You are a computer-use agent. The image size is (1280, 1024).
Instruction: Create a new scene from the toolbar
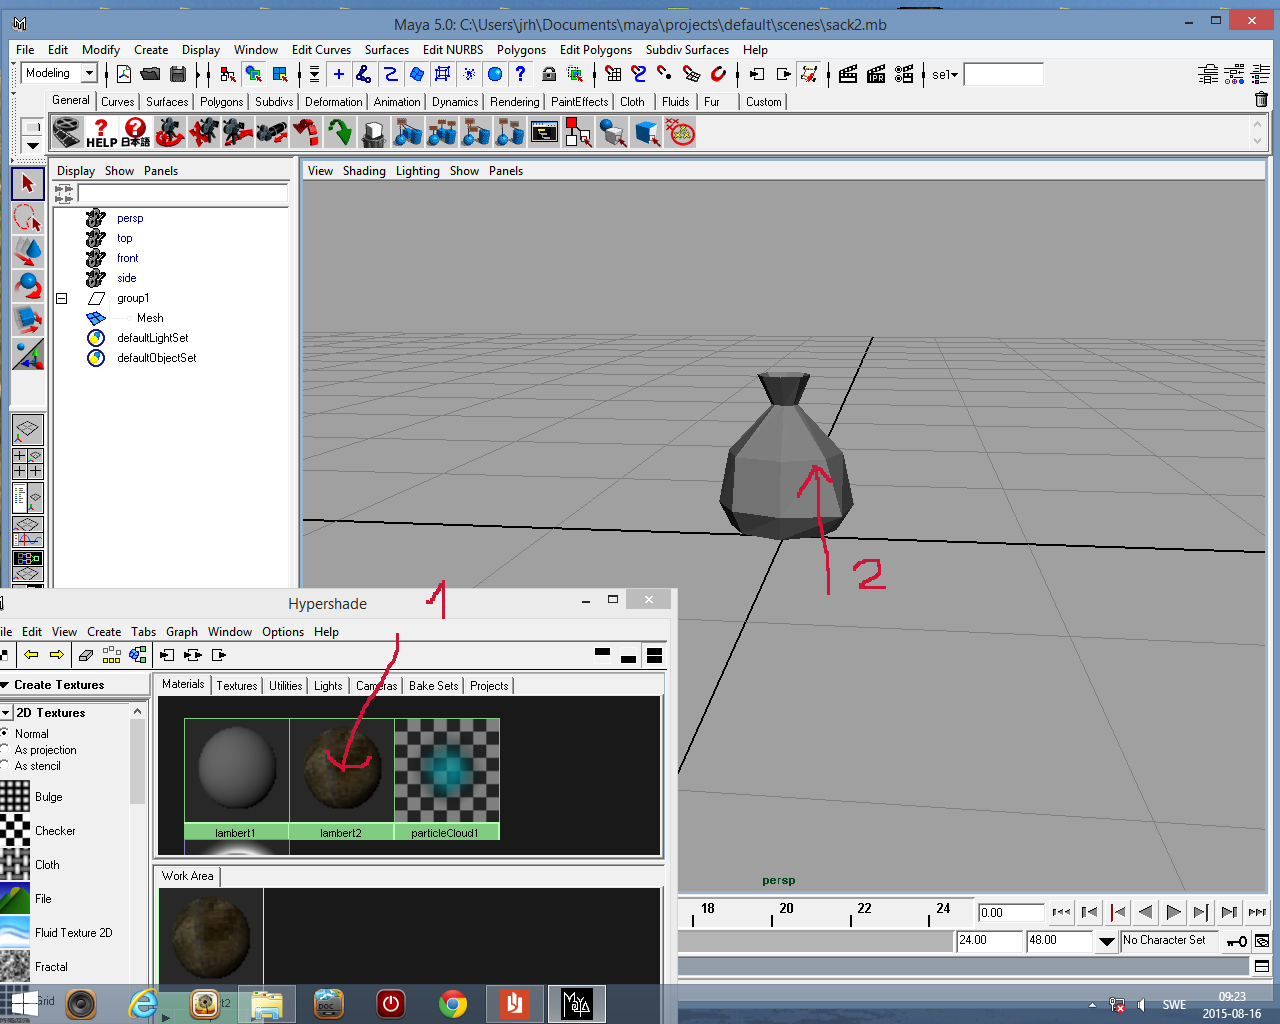tap(124, 74)
